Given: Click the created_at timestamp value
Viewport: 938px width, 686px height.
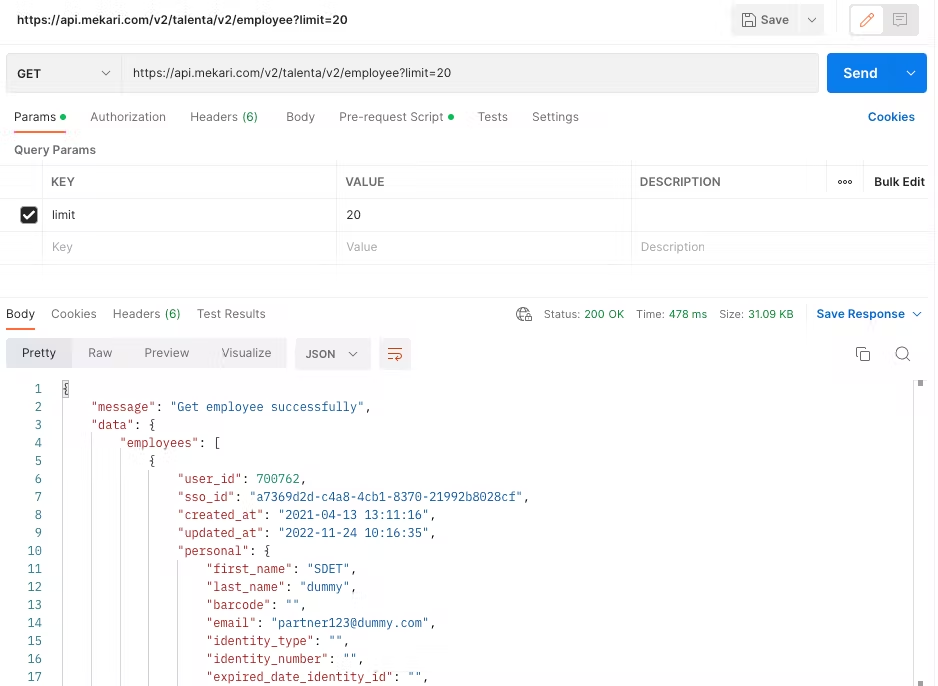Looking at the screenshot, I should tap(354, 514).
